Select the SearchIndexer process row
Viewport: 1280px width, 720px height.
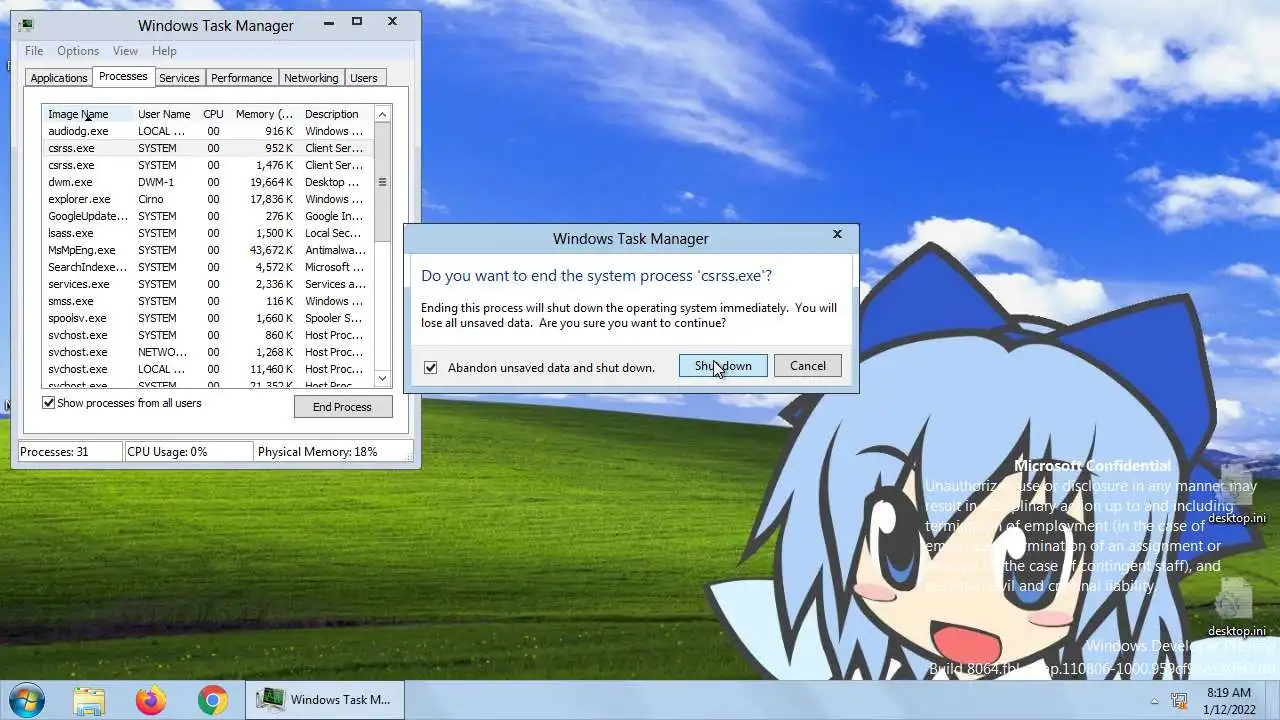[x=207, y=267]
